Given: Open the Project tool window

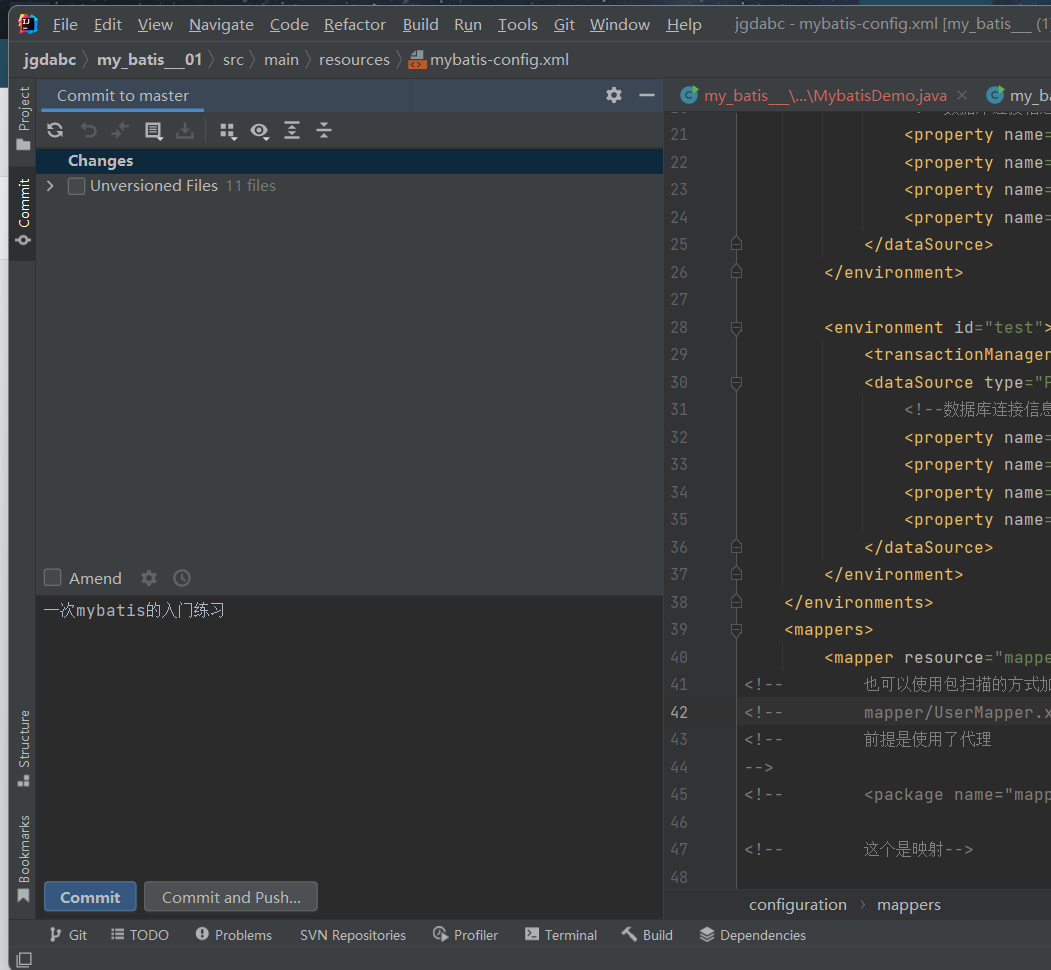Looking at the screenshot, I should pyautogui.click(x=23, y=118).
